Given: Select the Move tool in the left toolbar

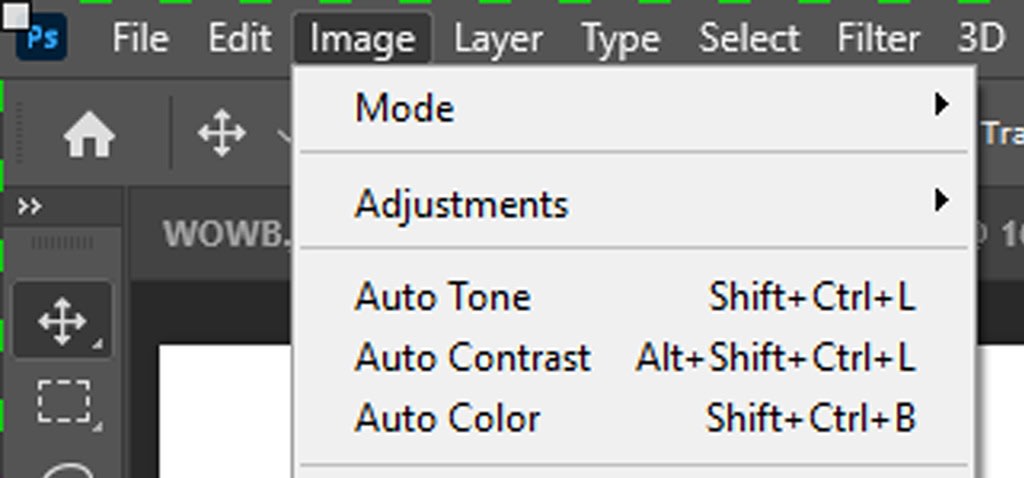Looking at the screenshot, I should tap(62, 322).
